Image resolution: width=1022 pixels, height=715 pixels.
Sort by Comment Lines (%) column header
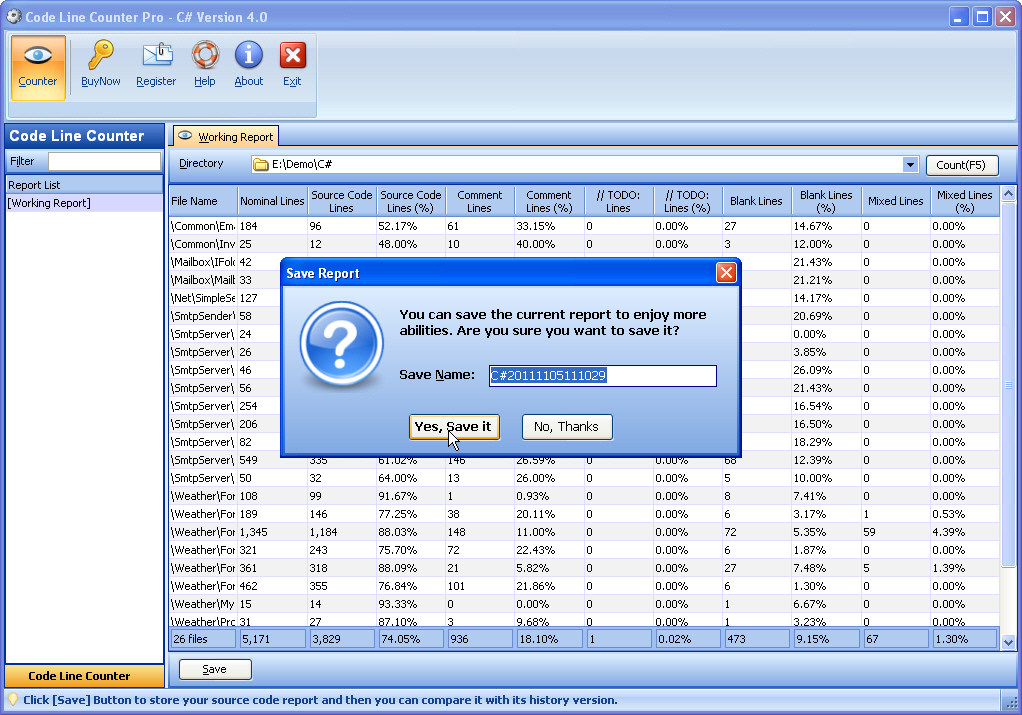[549, 201]
